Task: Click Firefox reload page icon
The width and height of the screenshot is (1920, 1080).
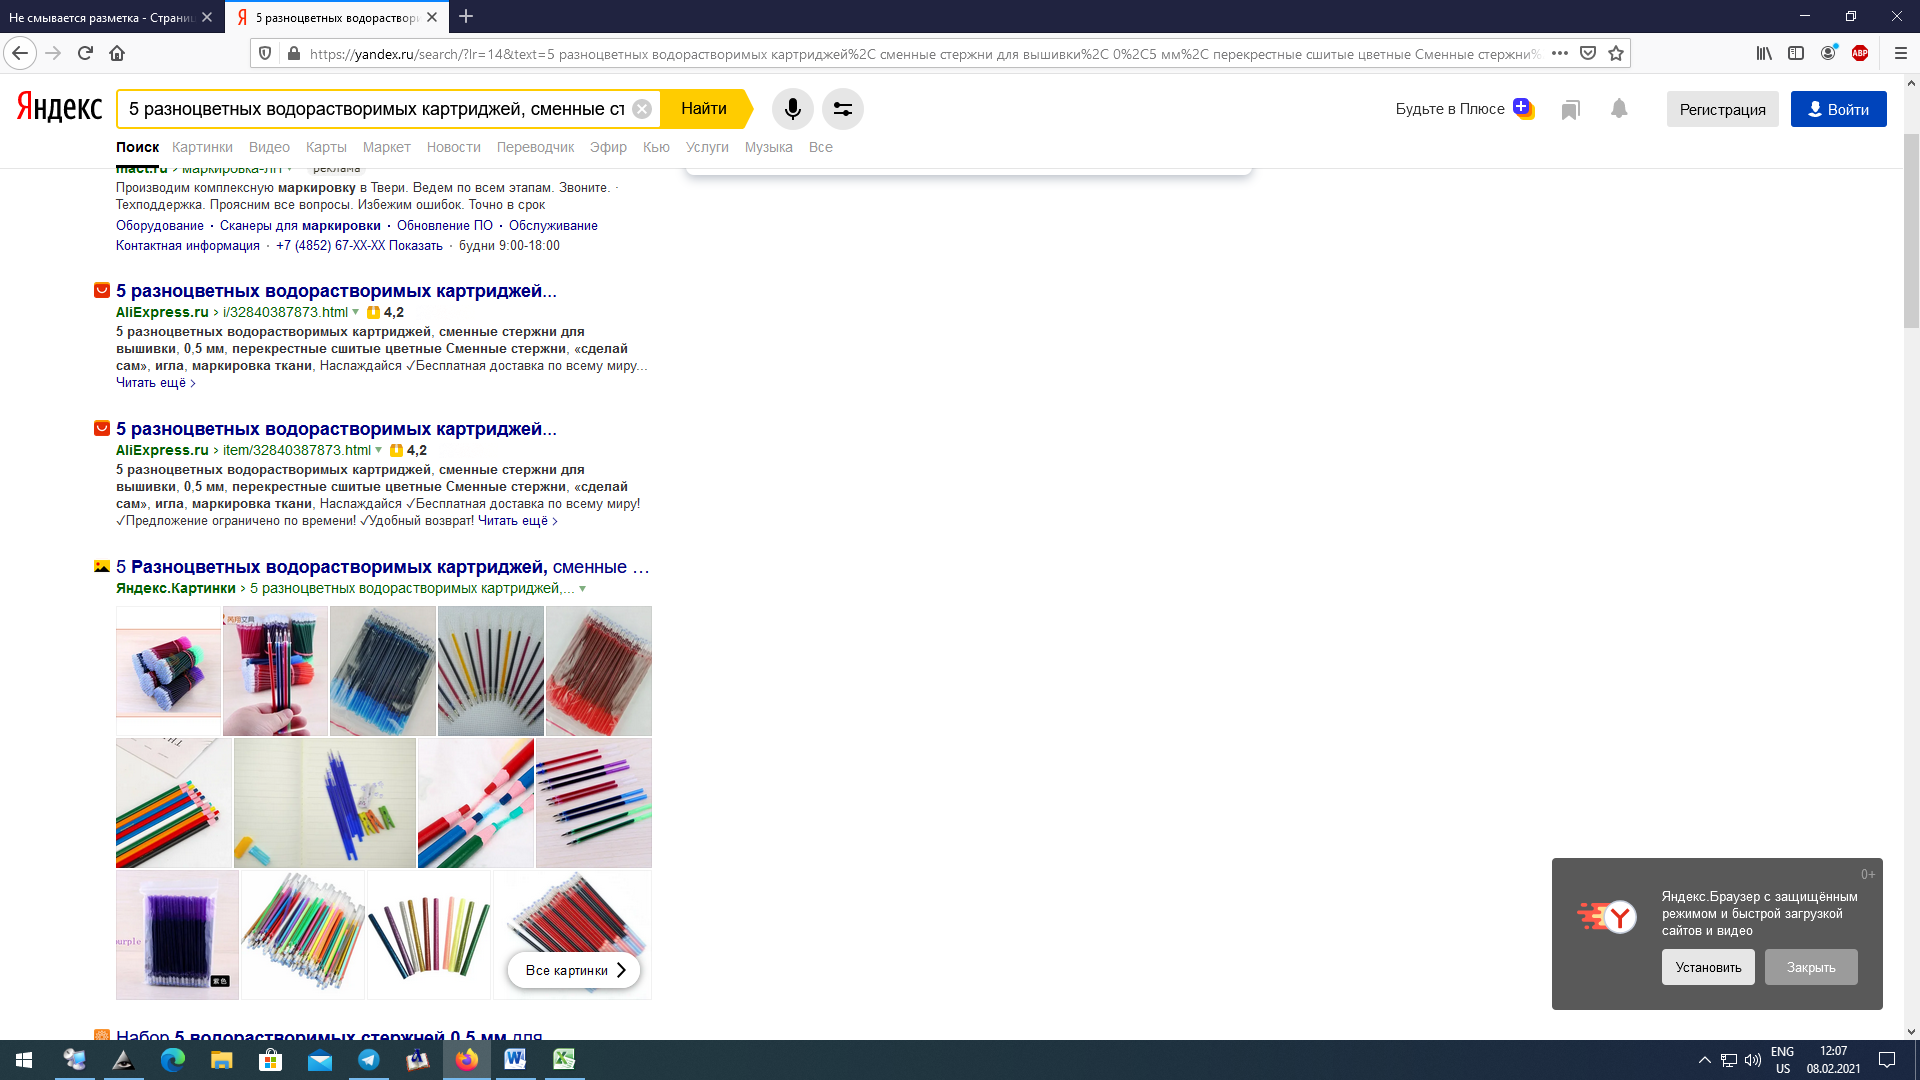Action: click(85, 53)
